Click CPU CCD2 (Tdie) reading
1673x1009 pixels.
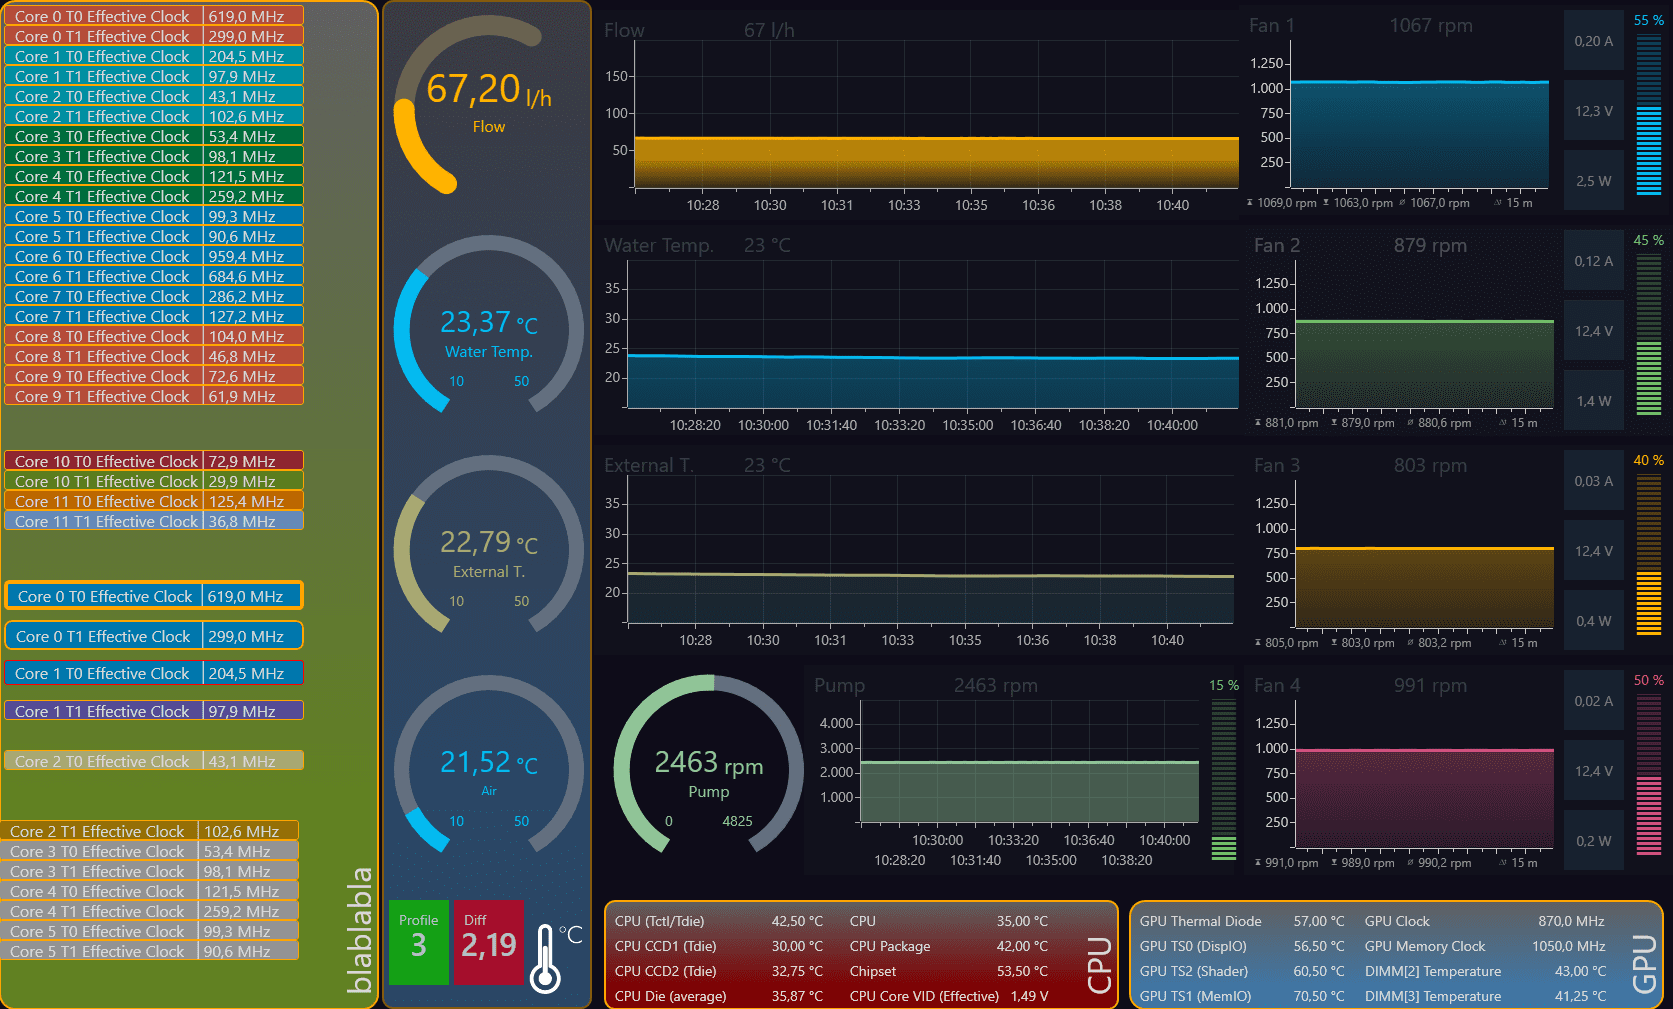point(719,971)
